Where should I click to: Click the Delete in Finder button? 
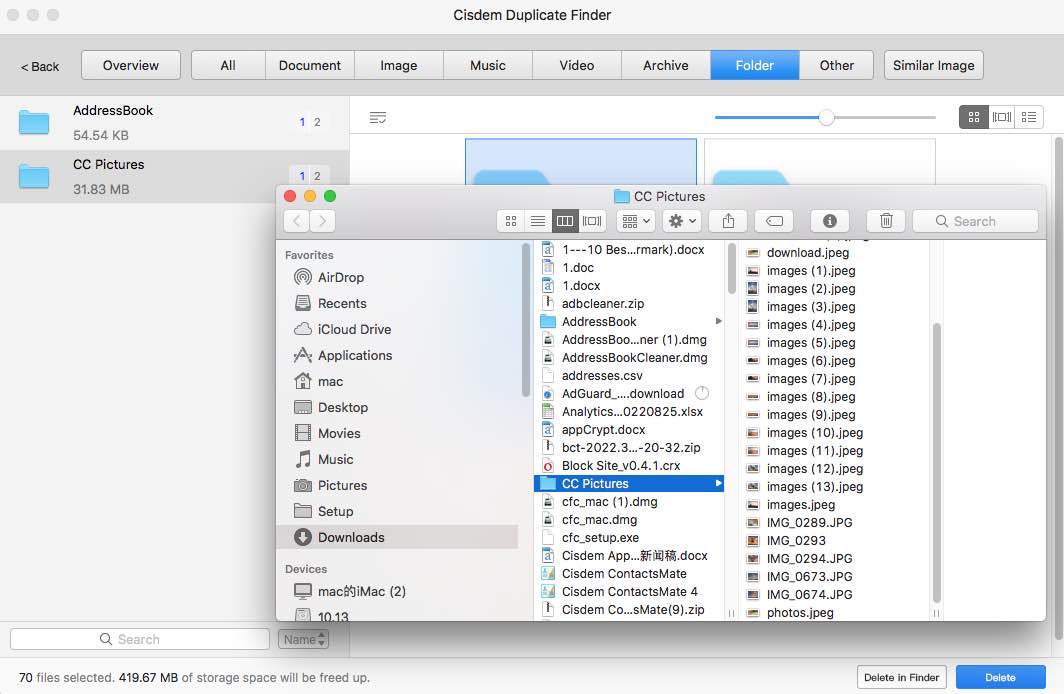coord(901,677)
